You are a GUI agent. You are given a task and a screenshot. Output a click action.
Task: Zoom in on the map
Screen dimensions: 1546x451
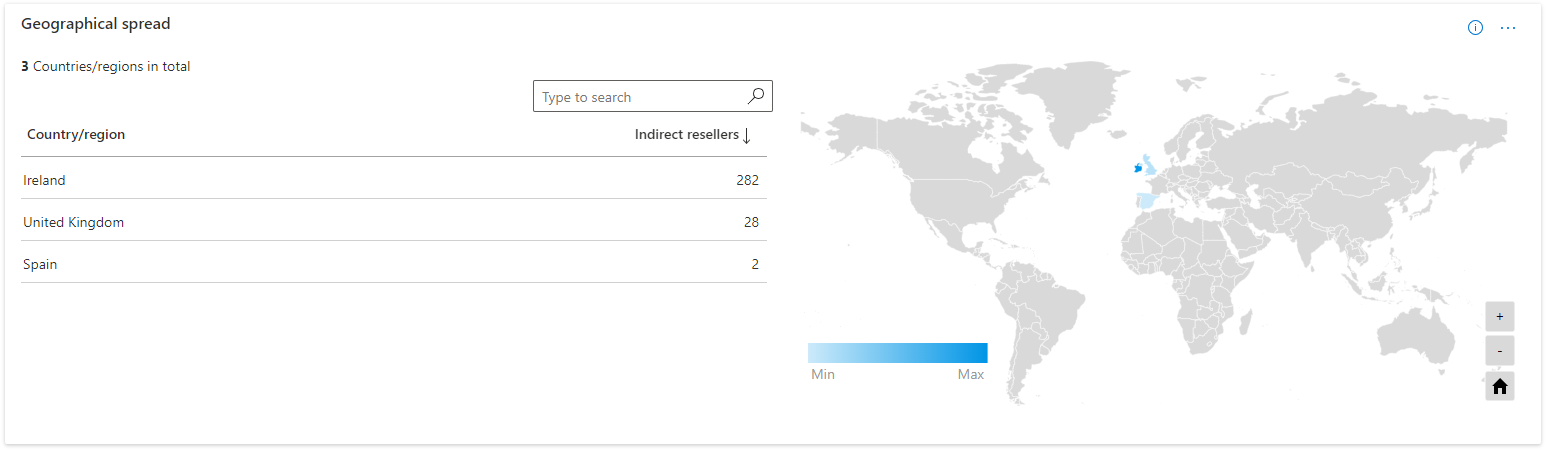coord(1500,316)
